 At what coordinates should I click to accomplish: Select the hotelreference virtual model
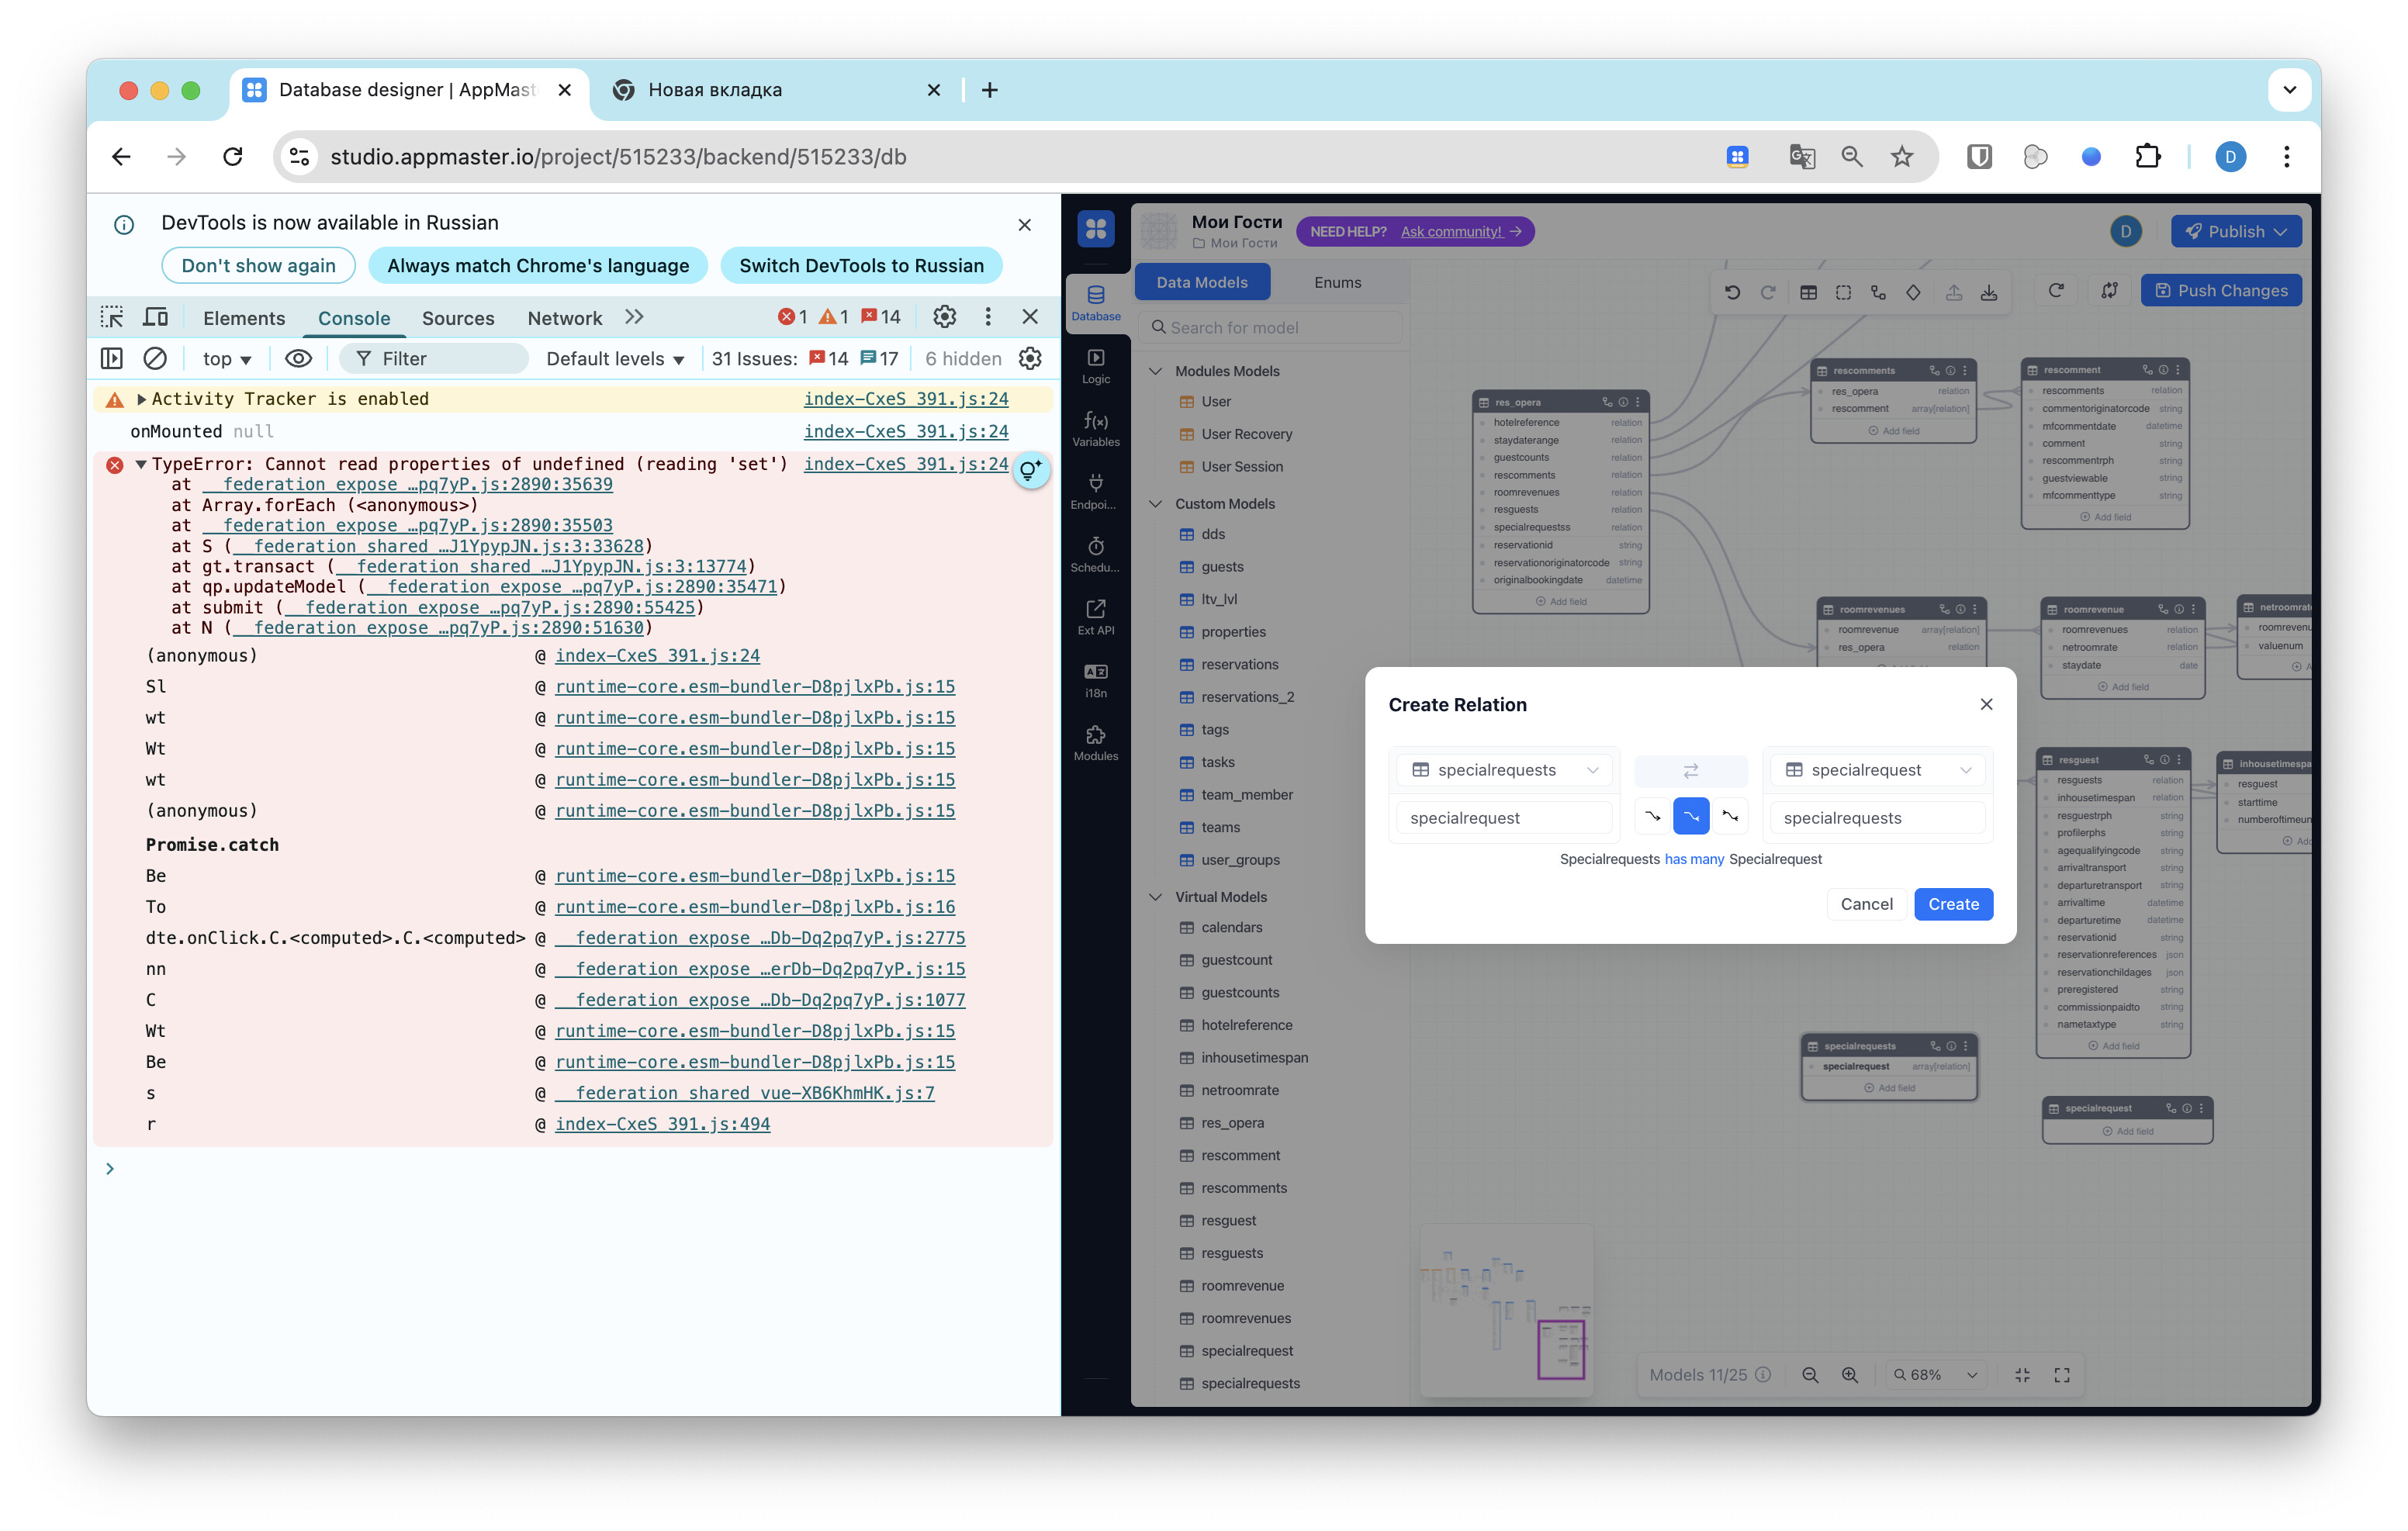click(x=1247, y=1025)
